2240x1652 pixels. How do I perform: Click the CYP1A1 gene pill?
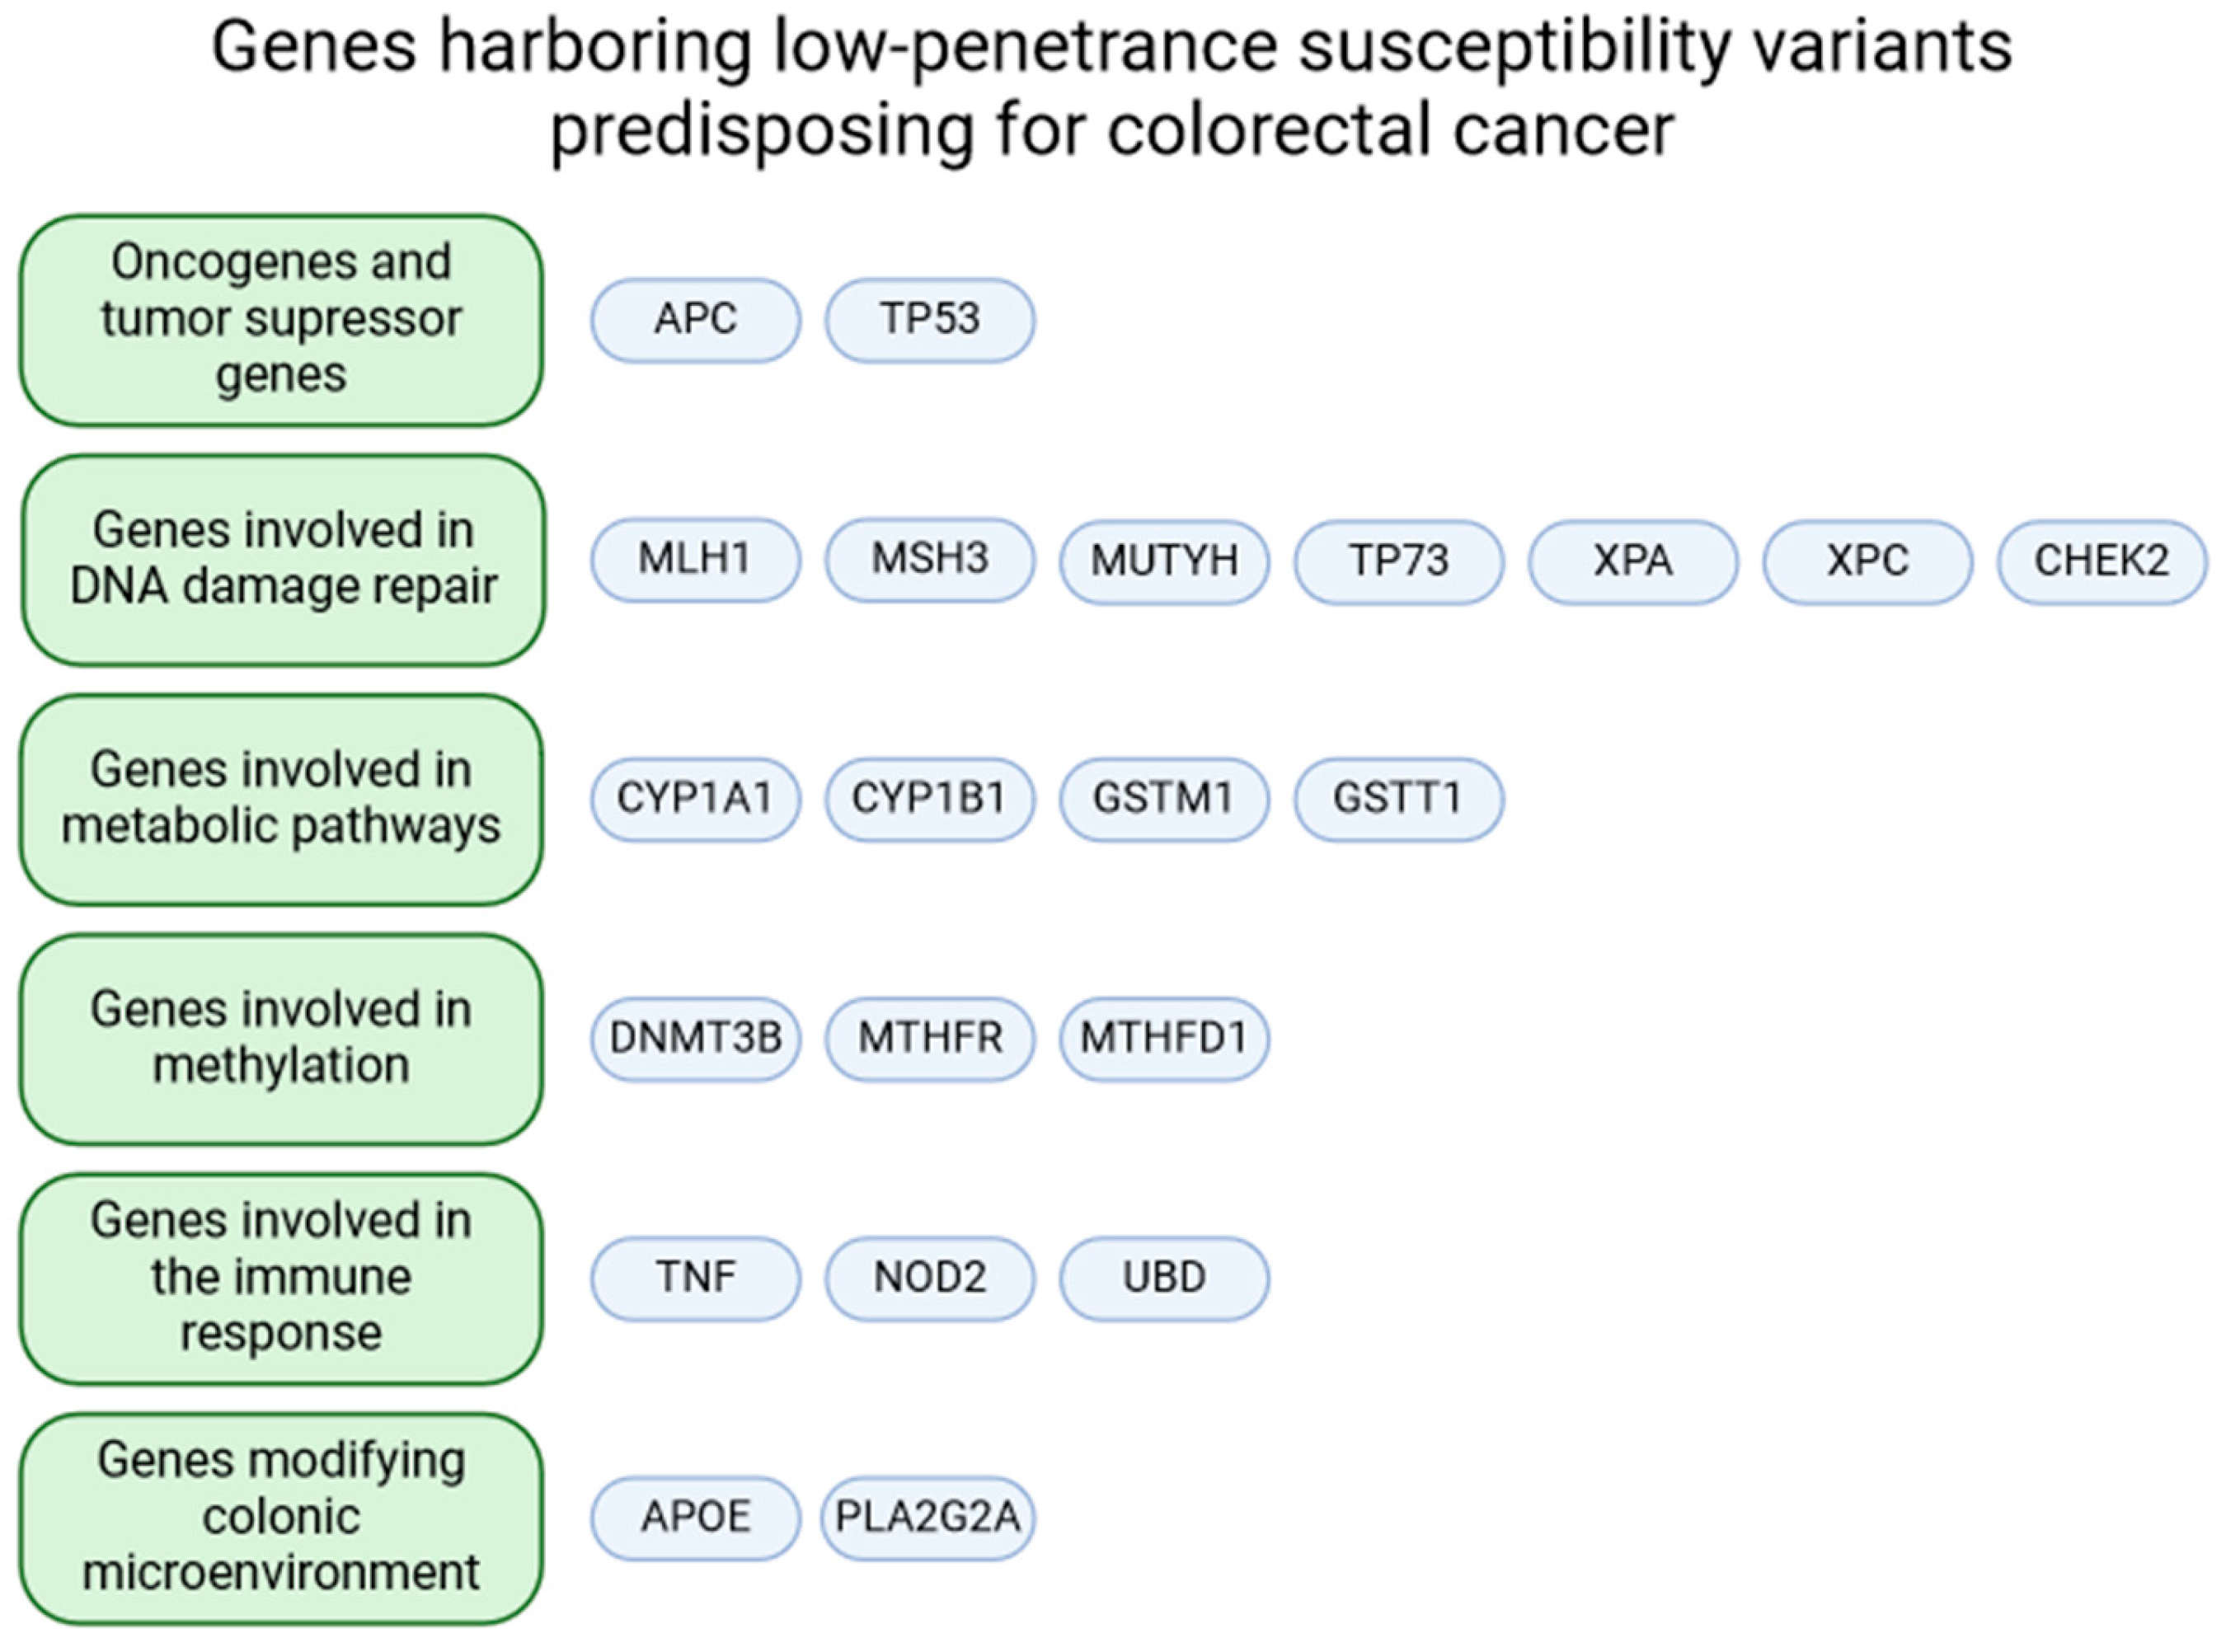click(695, 799)
